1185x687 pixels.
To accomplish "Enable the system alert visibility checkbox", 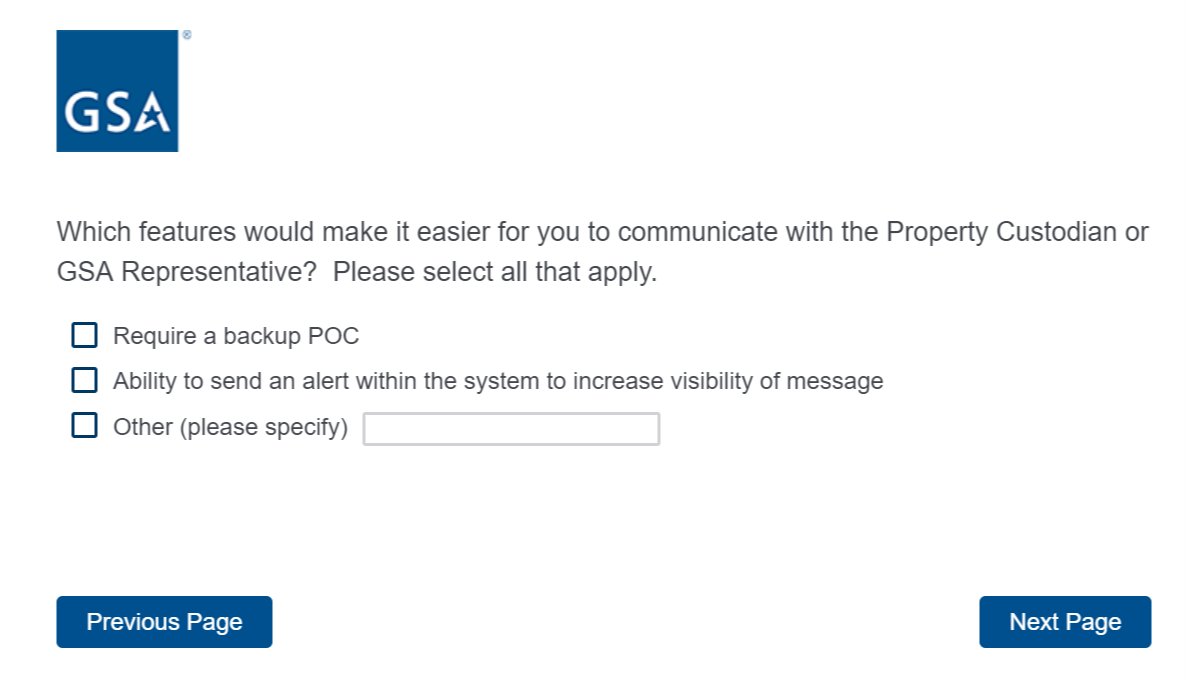I will 85,380.
